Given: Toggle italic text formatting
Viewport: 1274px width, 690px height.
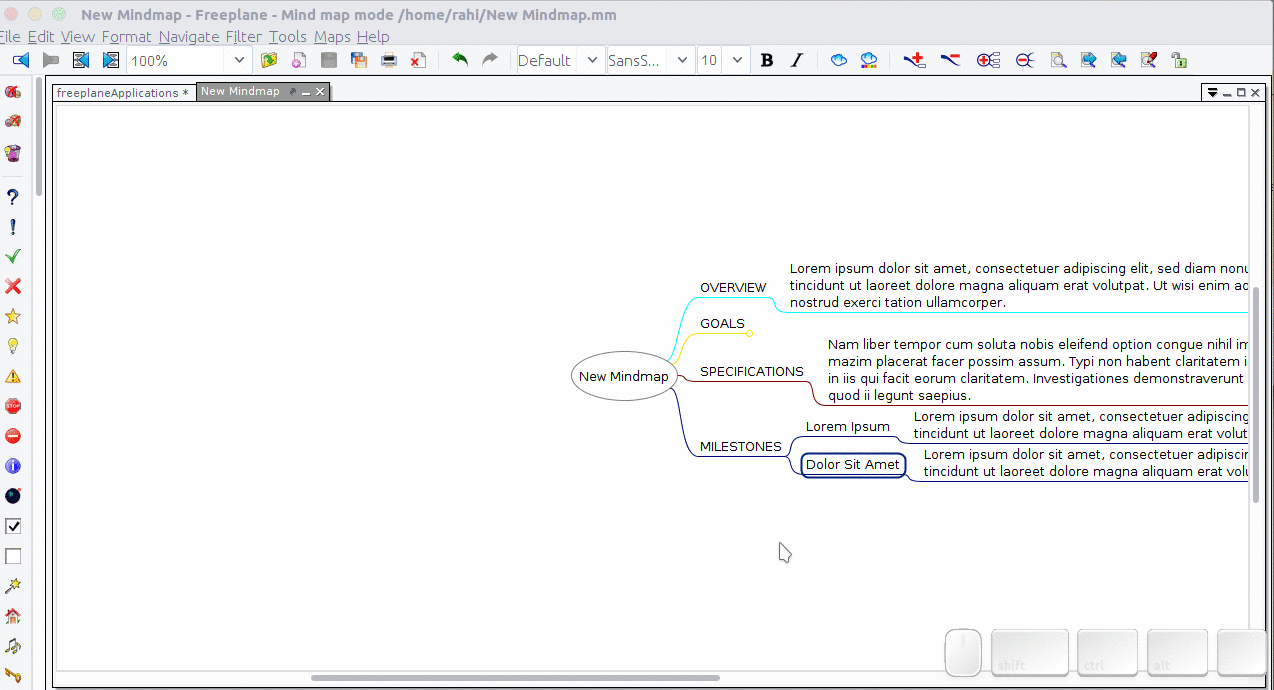Looking at the screenshot, I should 797,60.
